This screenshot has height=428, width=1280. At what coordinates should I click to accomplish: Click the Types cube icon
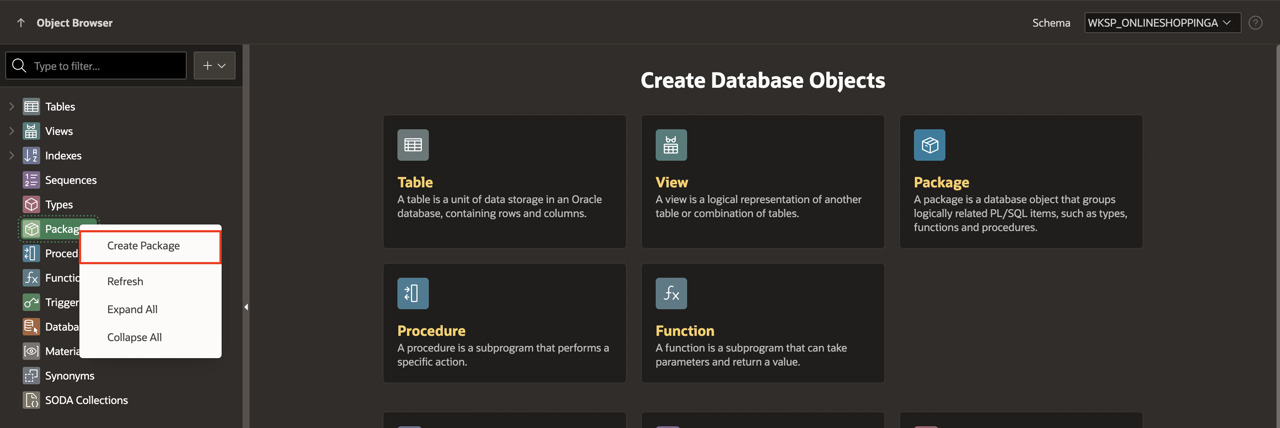point(31,204)
